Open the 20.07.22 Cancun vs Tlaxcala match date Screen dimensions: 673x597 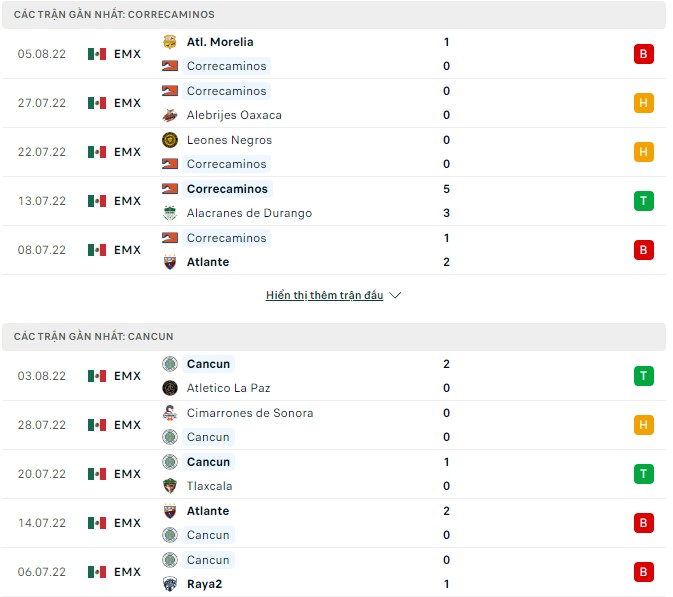click(x=42, y=474)
